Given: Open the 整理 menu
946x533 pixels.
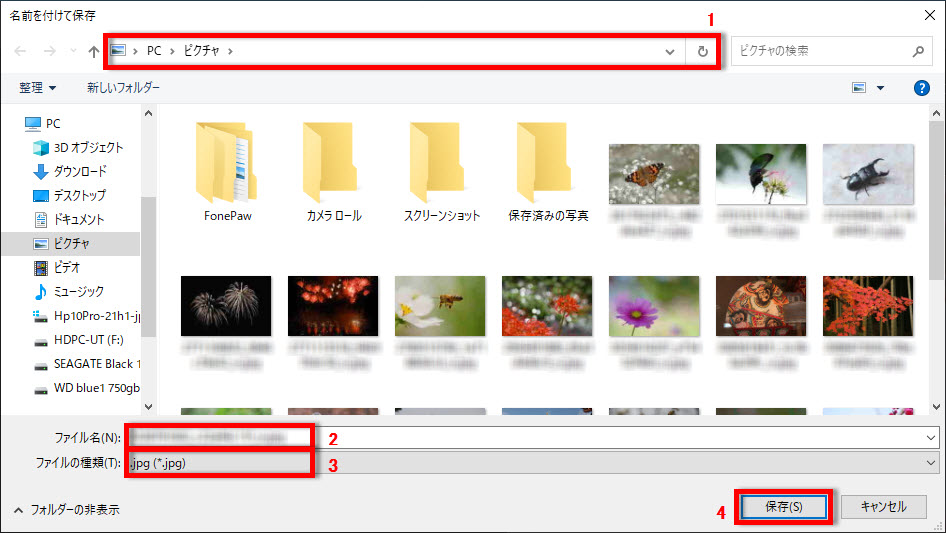Looking at the screenshot, I should click(38, 88).
